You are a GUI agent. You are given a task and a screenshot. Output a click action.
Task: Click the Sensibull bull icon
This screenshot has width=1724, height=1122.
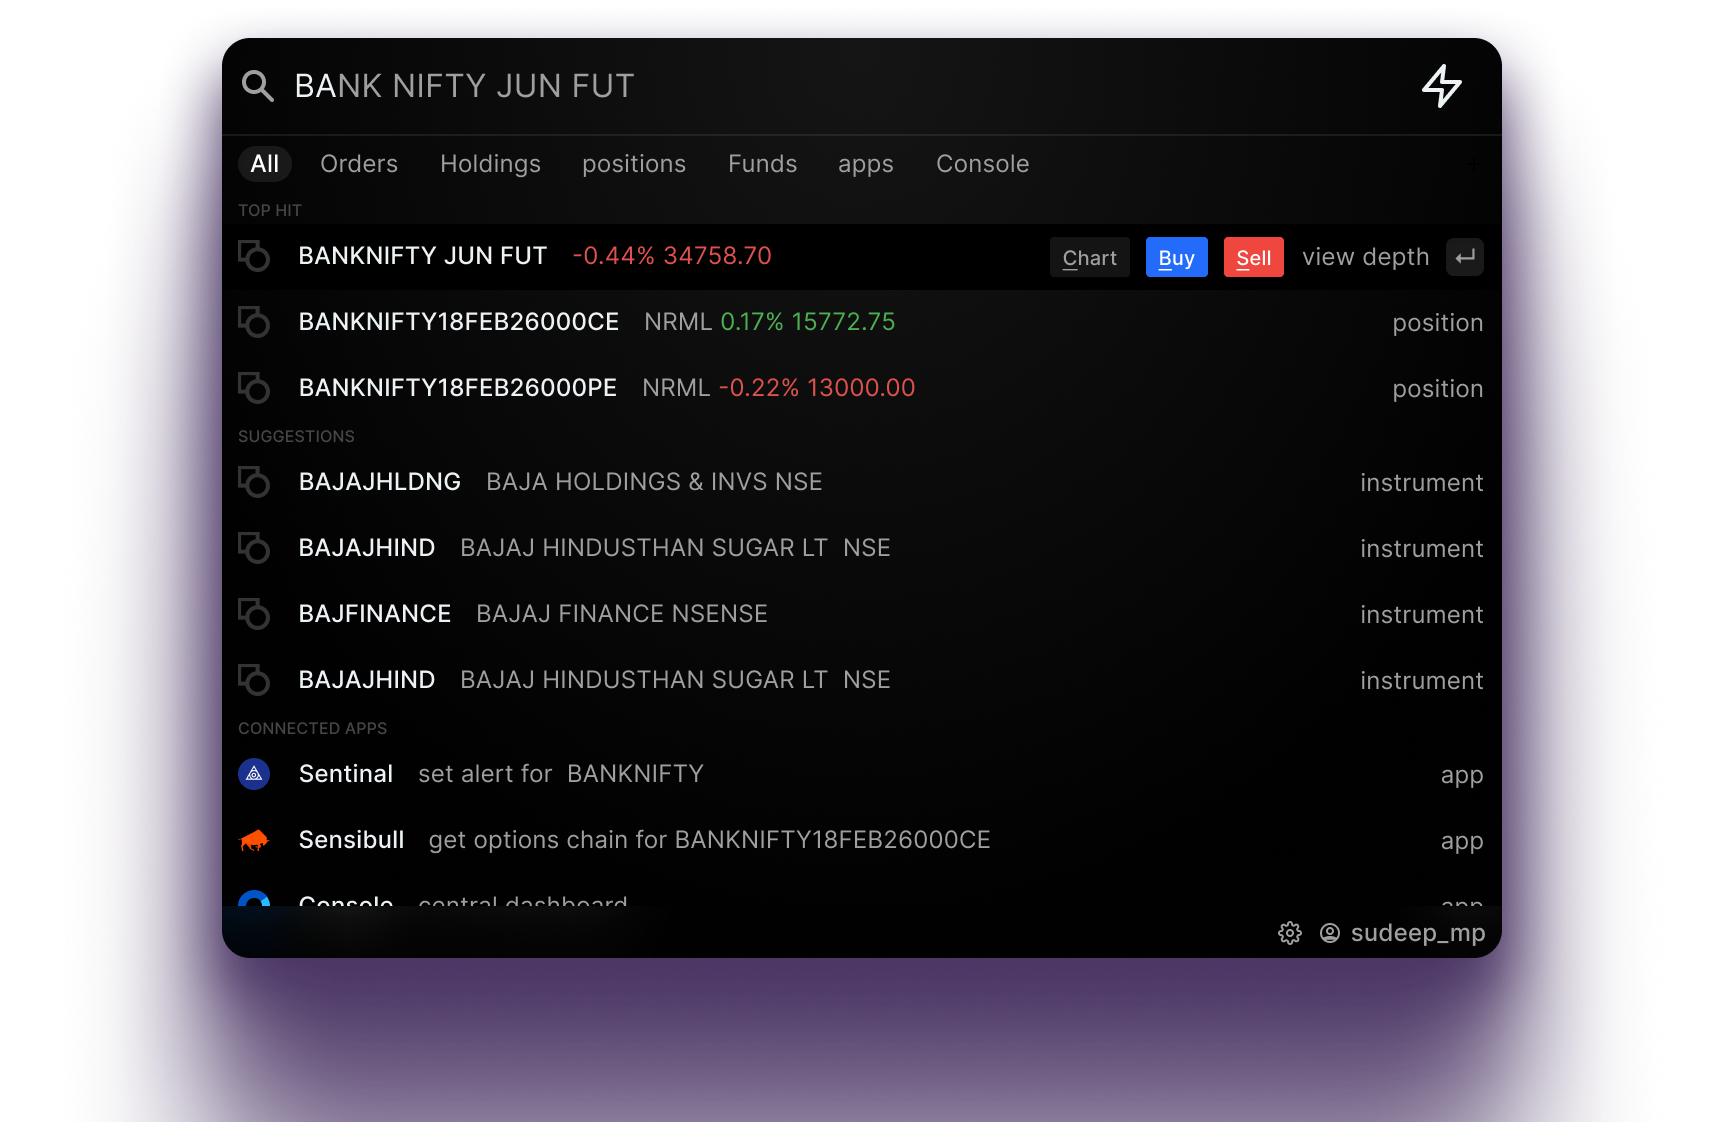pos(255,840)
